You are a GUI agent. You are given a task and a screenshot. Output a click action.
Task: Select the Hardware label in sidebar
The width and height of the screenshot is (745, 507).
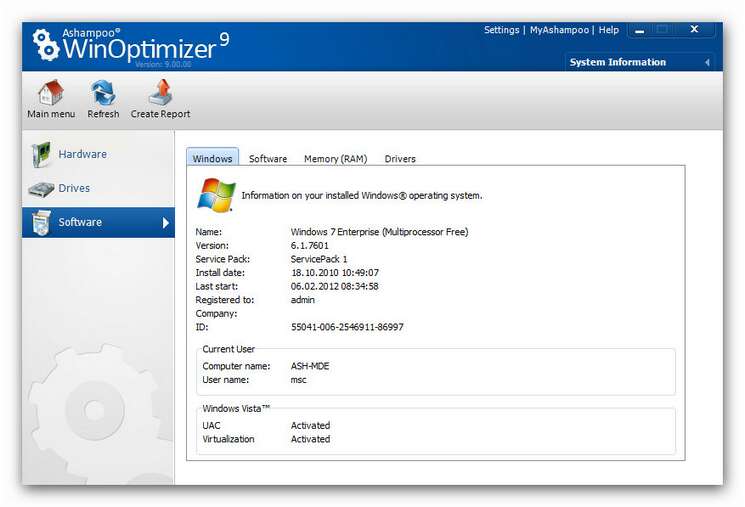(x=83, y=154)
